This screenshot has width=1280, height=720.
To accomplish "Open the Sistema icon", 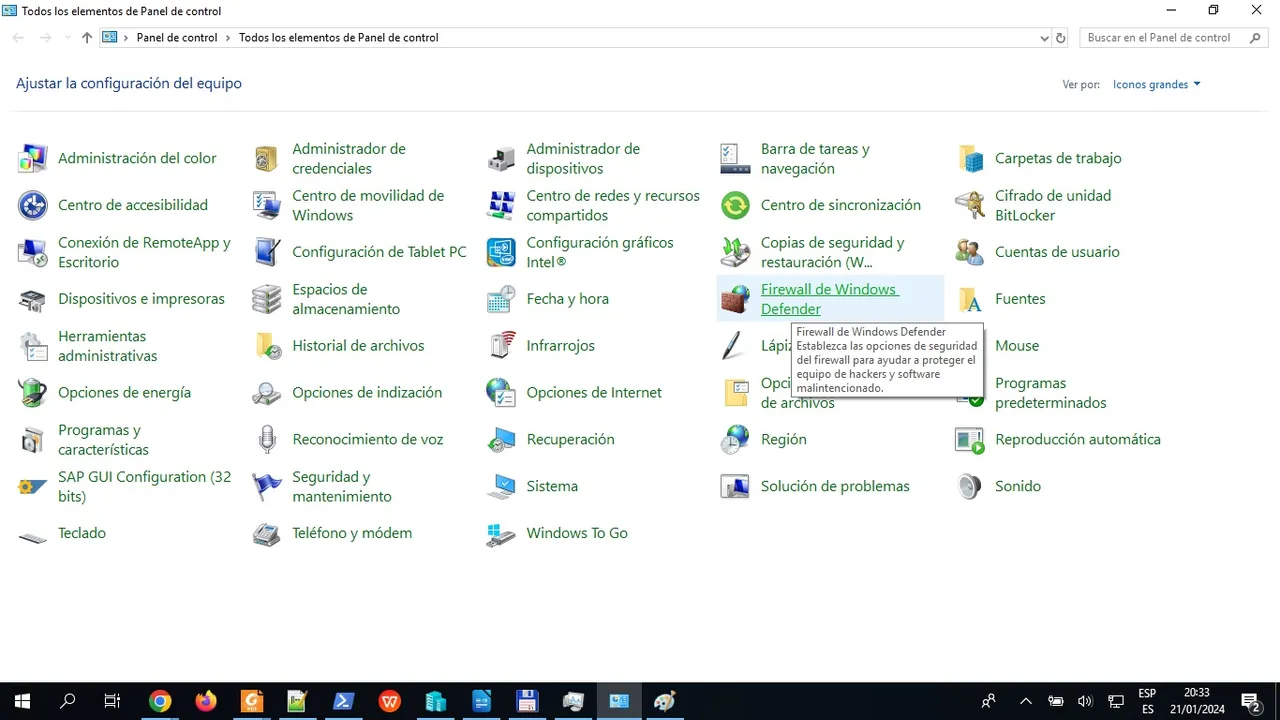I will [501, 487].
